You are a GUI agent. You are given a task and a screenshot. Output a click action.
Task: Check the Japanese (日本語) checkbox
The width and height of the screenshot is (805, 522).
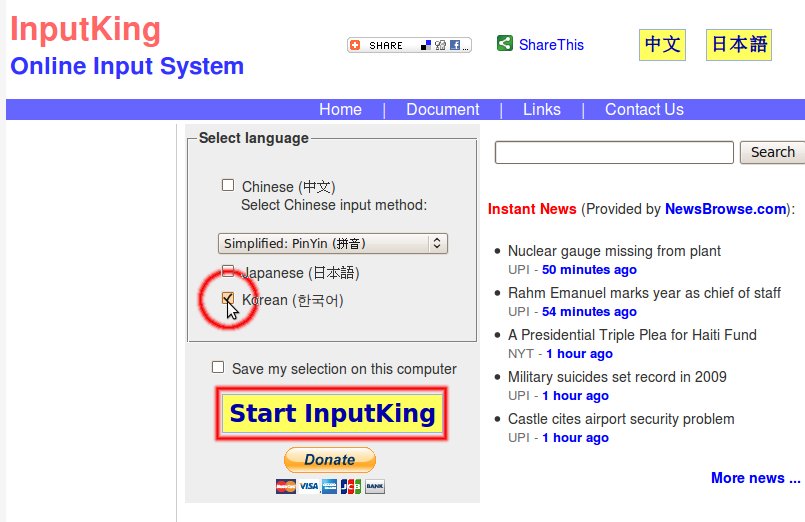(228, 270)
